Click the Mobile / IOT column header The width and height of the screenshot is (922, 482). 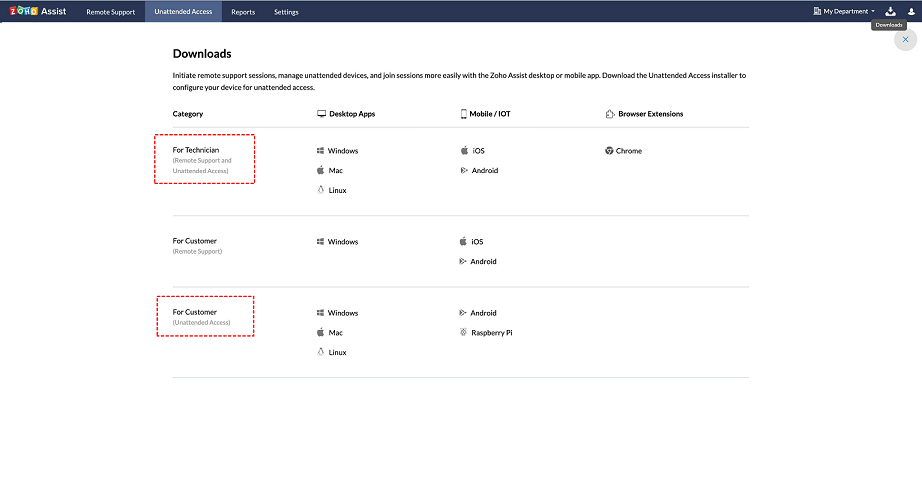(485, 114)
